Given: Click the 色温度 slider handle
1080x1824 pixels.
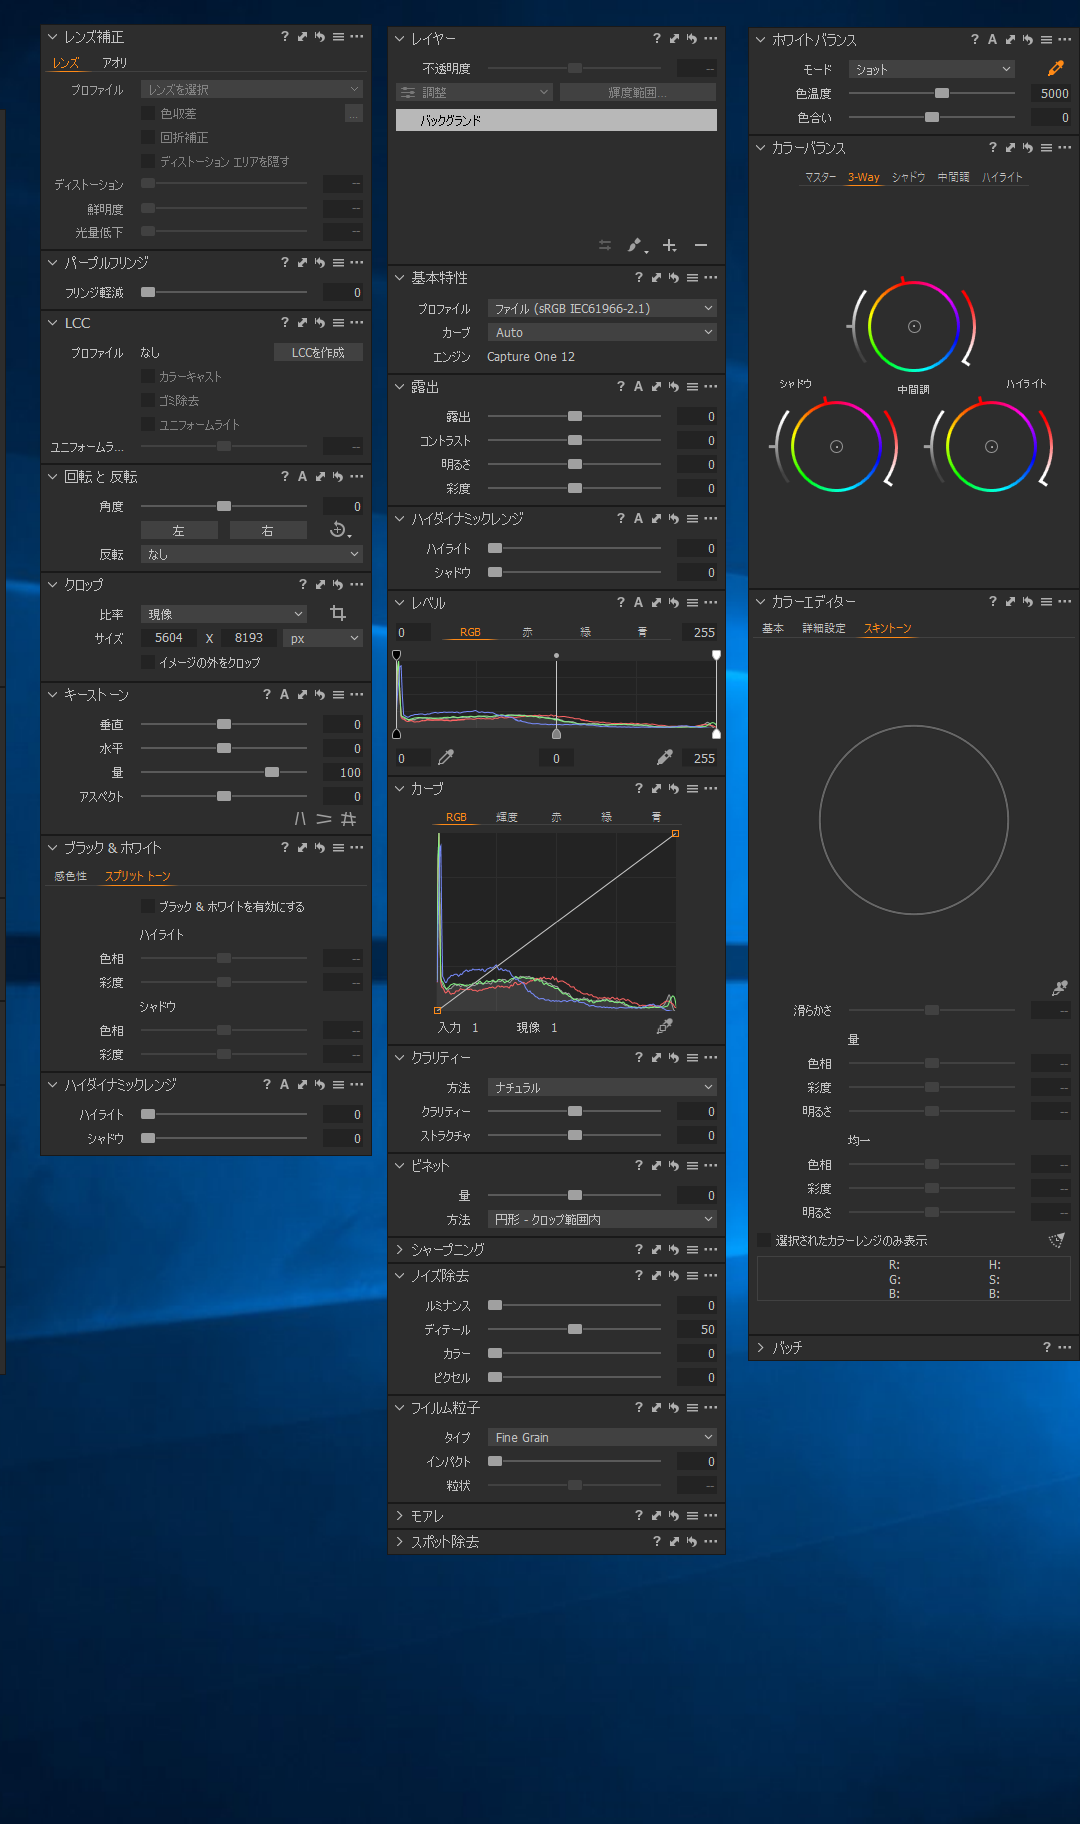Looking at the screenshot, I should [x=942, y=93].
